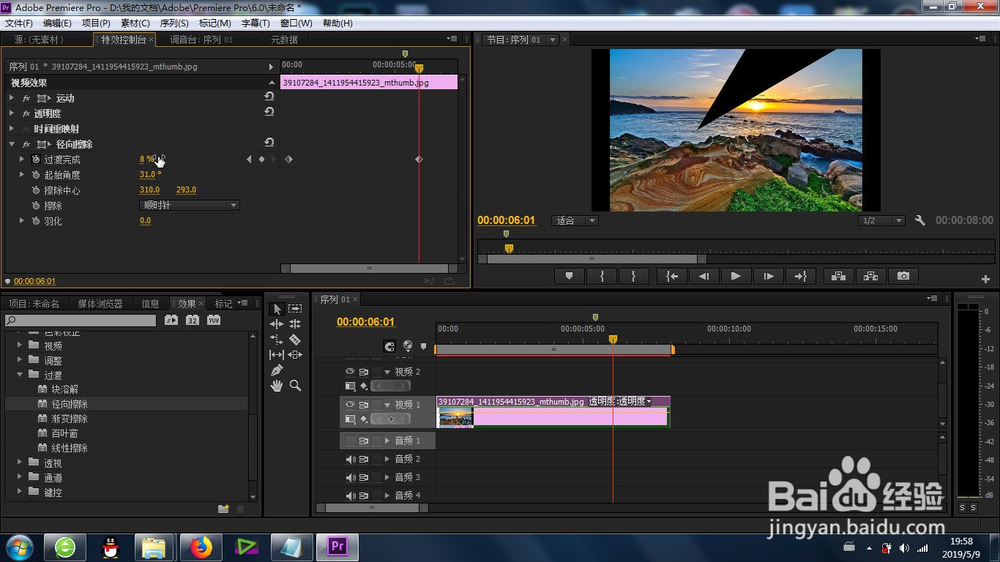Image resolution: width=1000 pixels, height=562 pixels.
Task: Toggle 视频 2 track eye visibility
Action: (x=349, y=371)
